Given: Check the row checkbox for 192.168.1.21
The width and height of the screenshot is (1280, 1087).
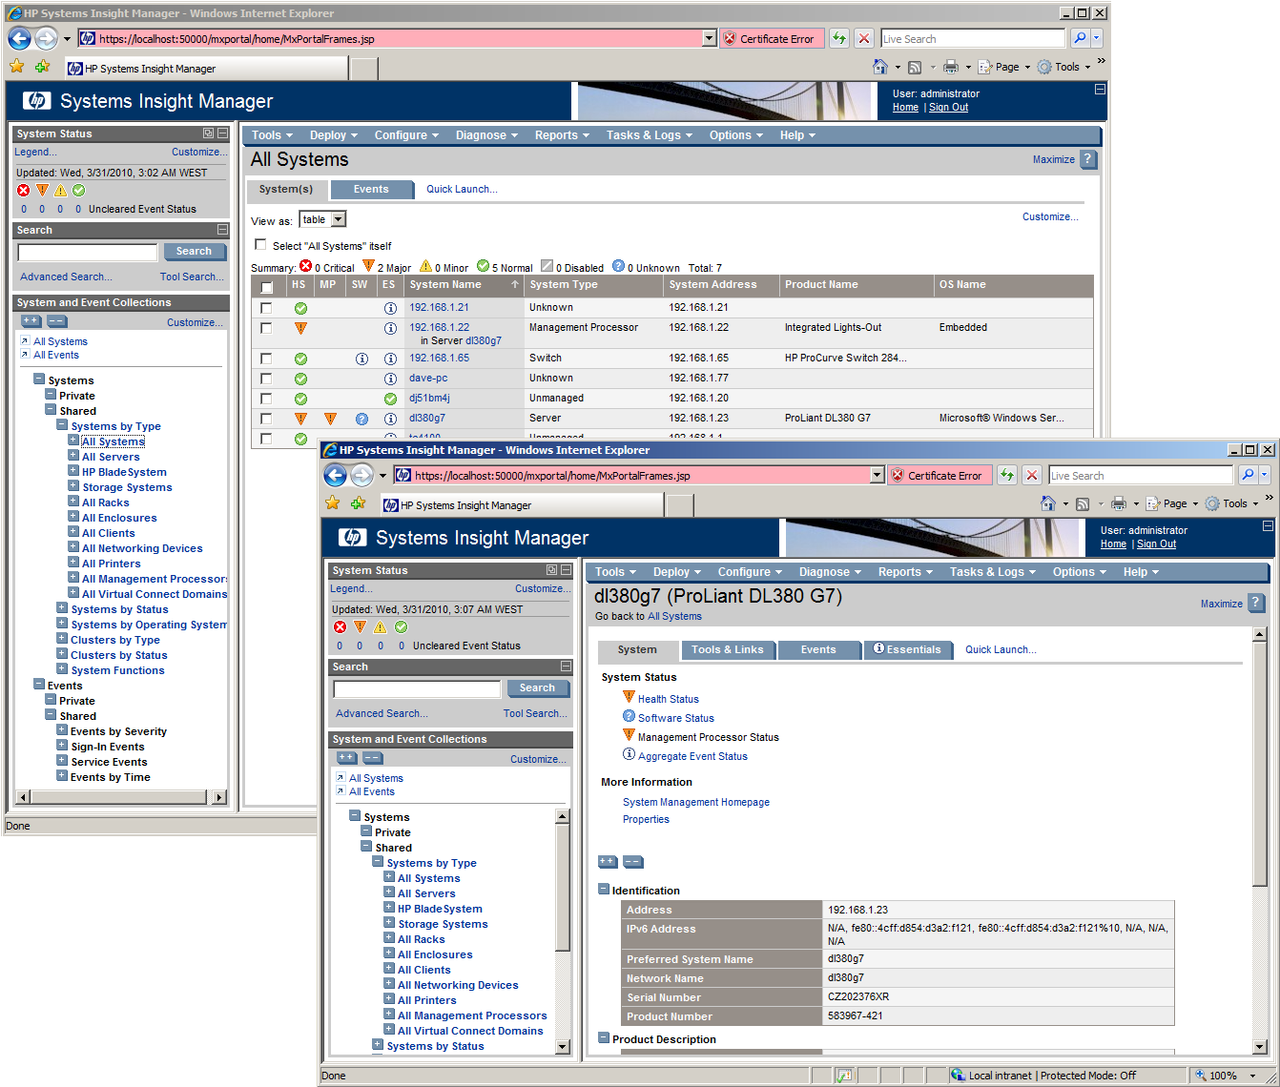Looking at the screenshot, I should click(266, 307).
